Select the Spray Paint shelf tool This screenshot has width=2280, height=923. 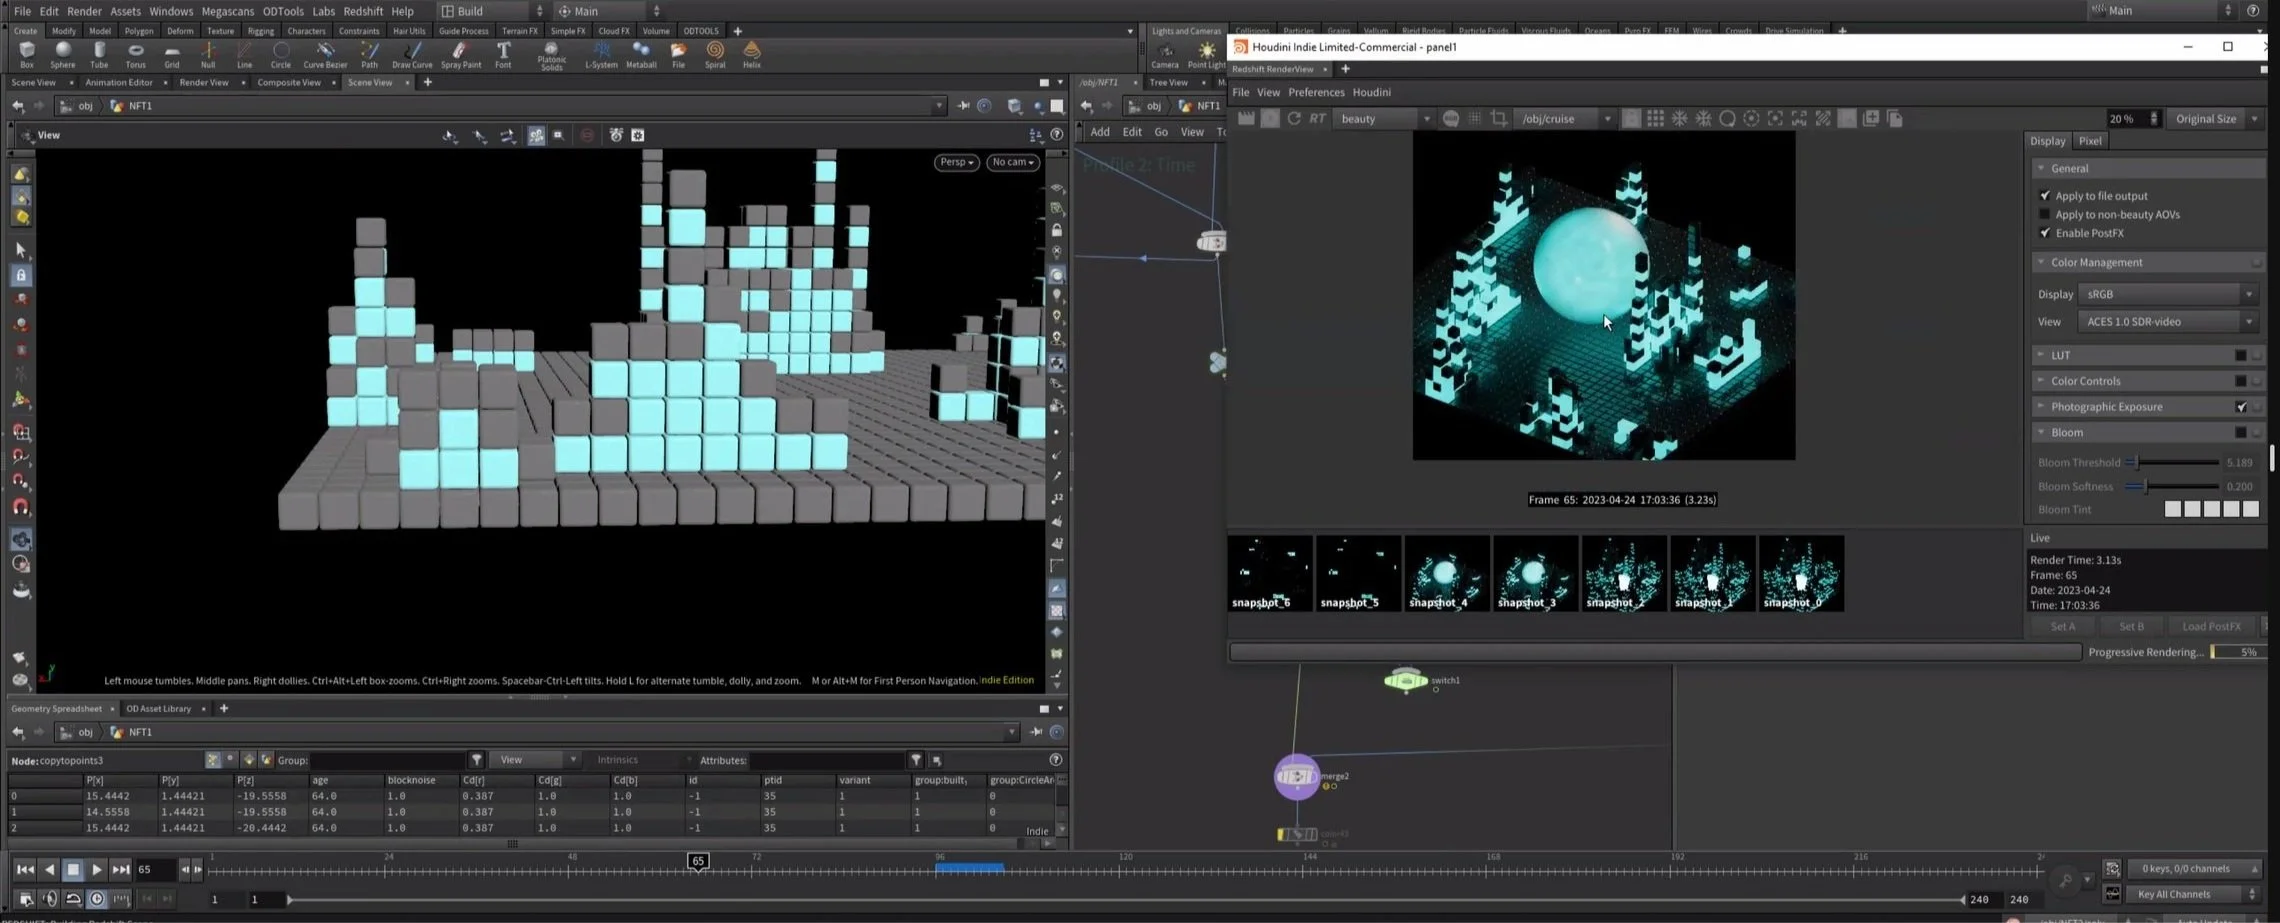[x=460, y=54]
